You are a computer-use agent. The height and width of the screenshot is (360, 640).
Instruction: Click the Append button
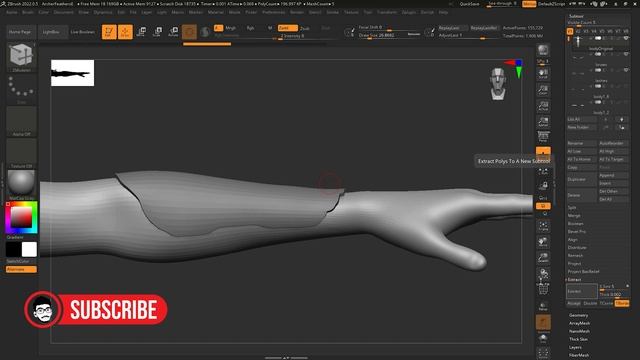point(613,175)
